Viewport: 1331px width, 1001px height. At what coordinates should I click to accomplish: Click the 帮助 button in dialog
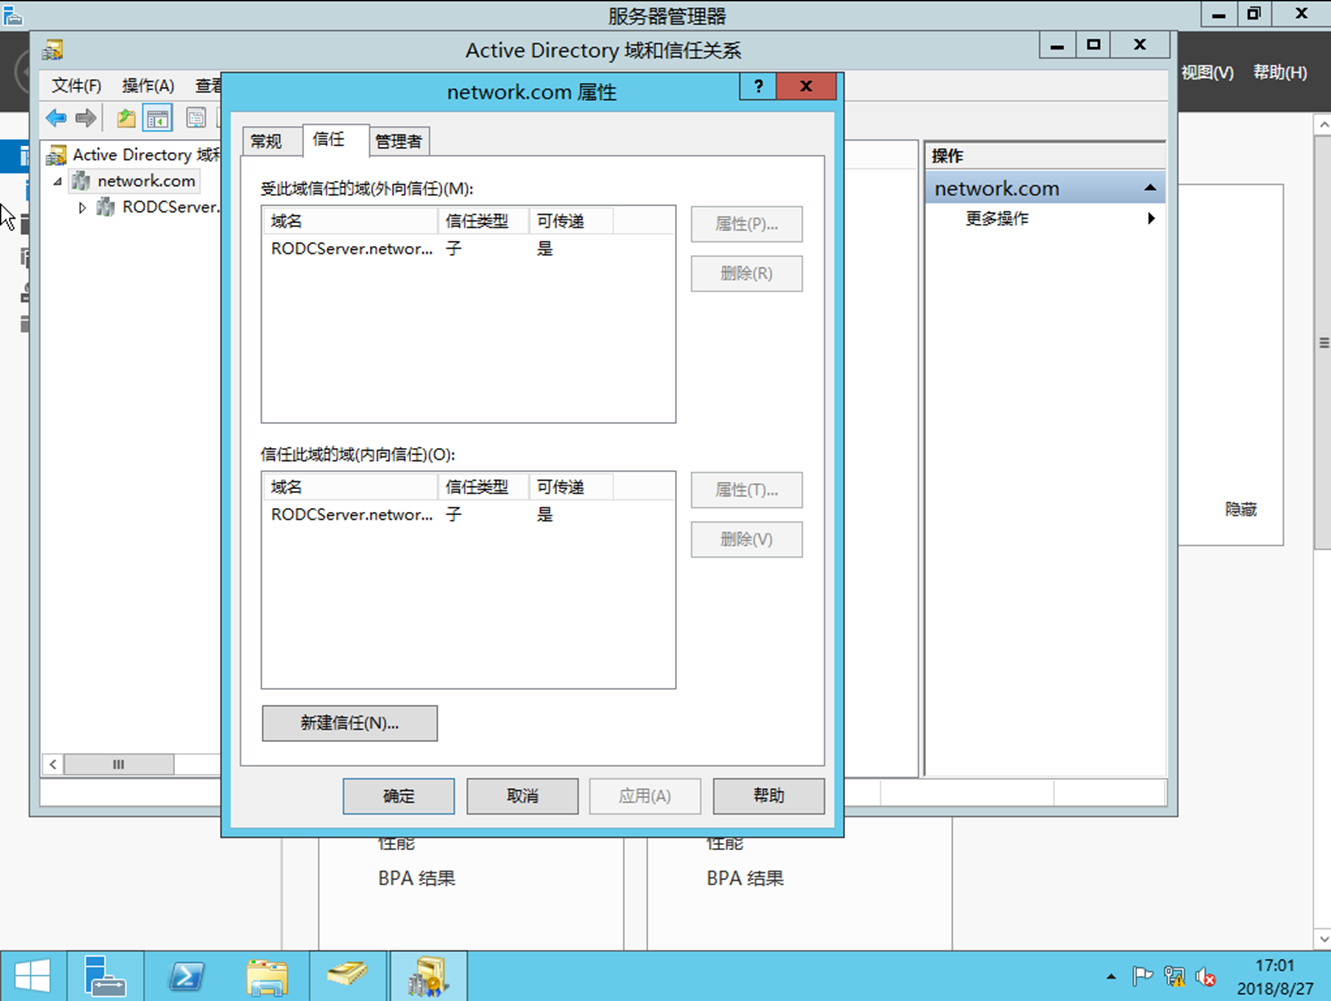point(769,796)
